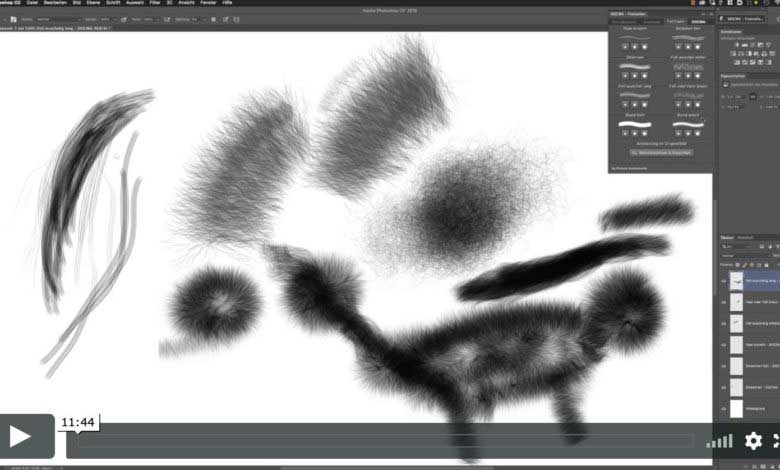Image resolution: width=780 pixels, height=470 pixels.
Task: Open video player settings gear
Action: click(x=753, y=441)
